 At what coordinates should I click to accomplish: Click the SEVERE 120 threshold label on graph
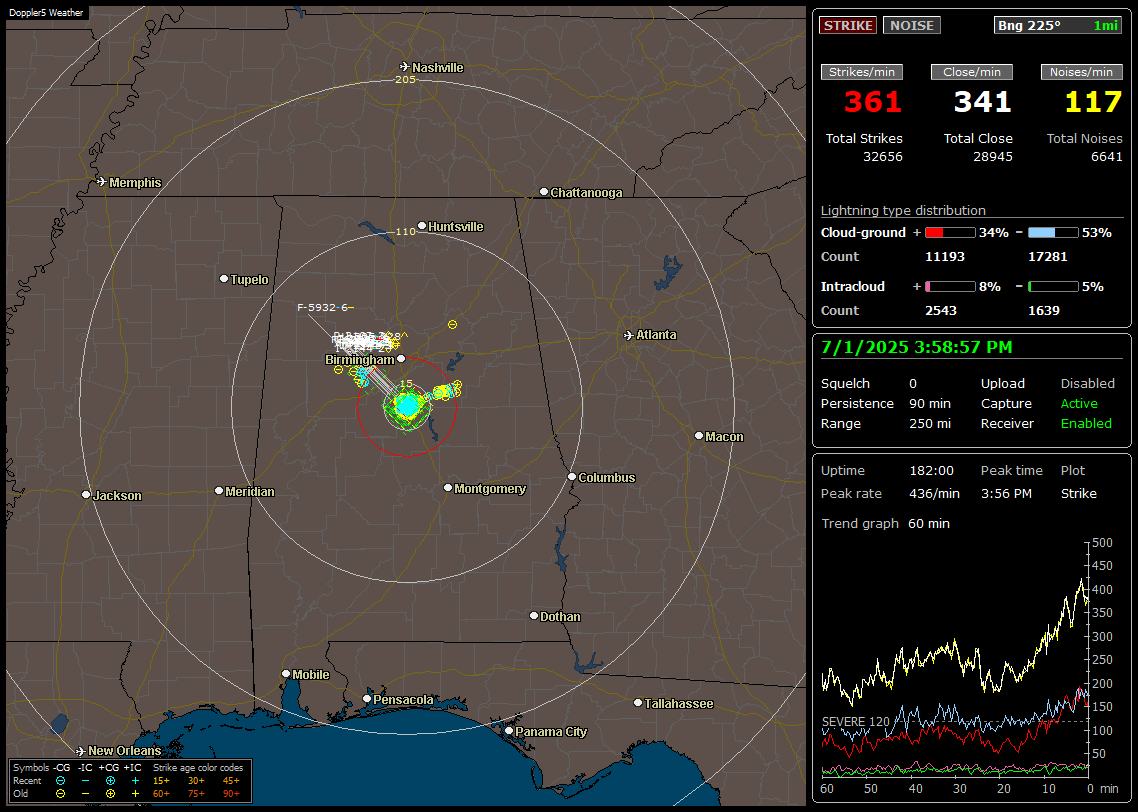point(856,722)
